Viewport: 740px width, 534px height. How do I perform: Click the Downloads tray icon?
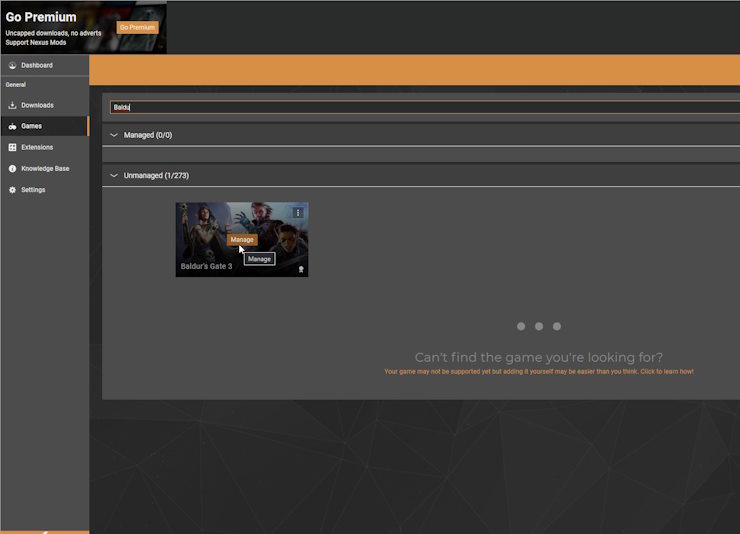click(12, 105)
